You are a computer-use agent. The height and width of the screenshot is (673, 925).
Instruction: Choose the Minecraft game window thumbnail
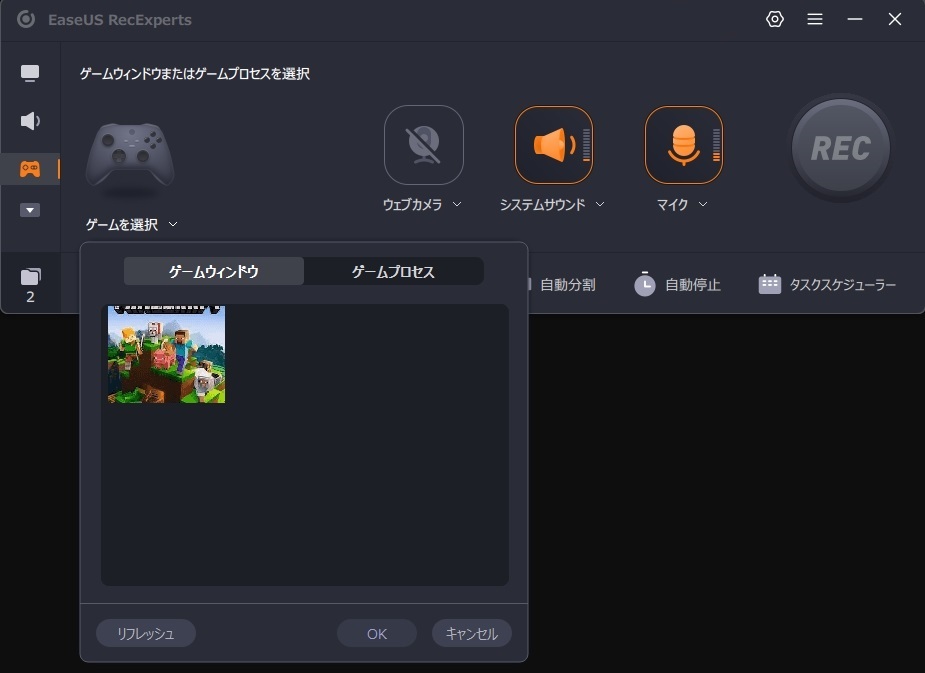coord(166,354)
